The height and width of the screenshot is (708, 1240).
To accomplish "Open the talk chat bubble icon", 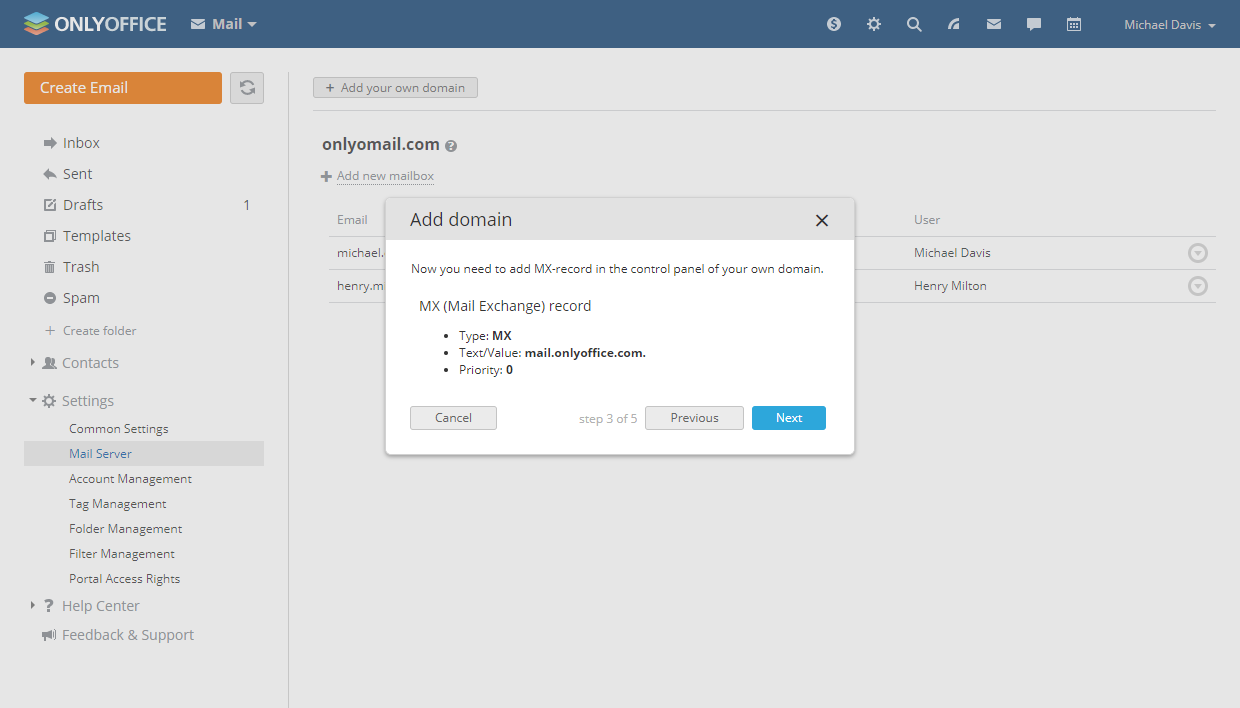I will click(1034, 24).
